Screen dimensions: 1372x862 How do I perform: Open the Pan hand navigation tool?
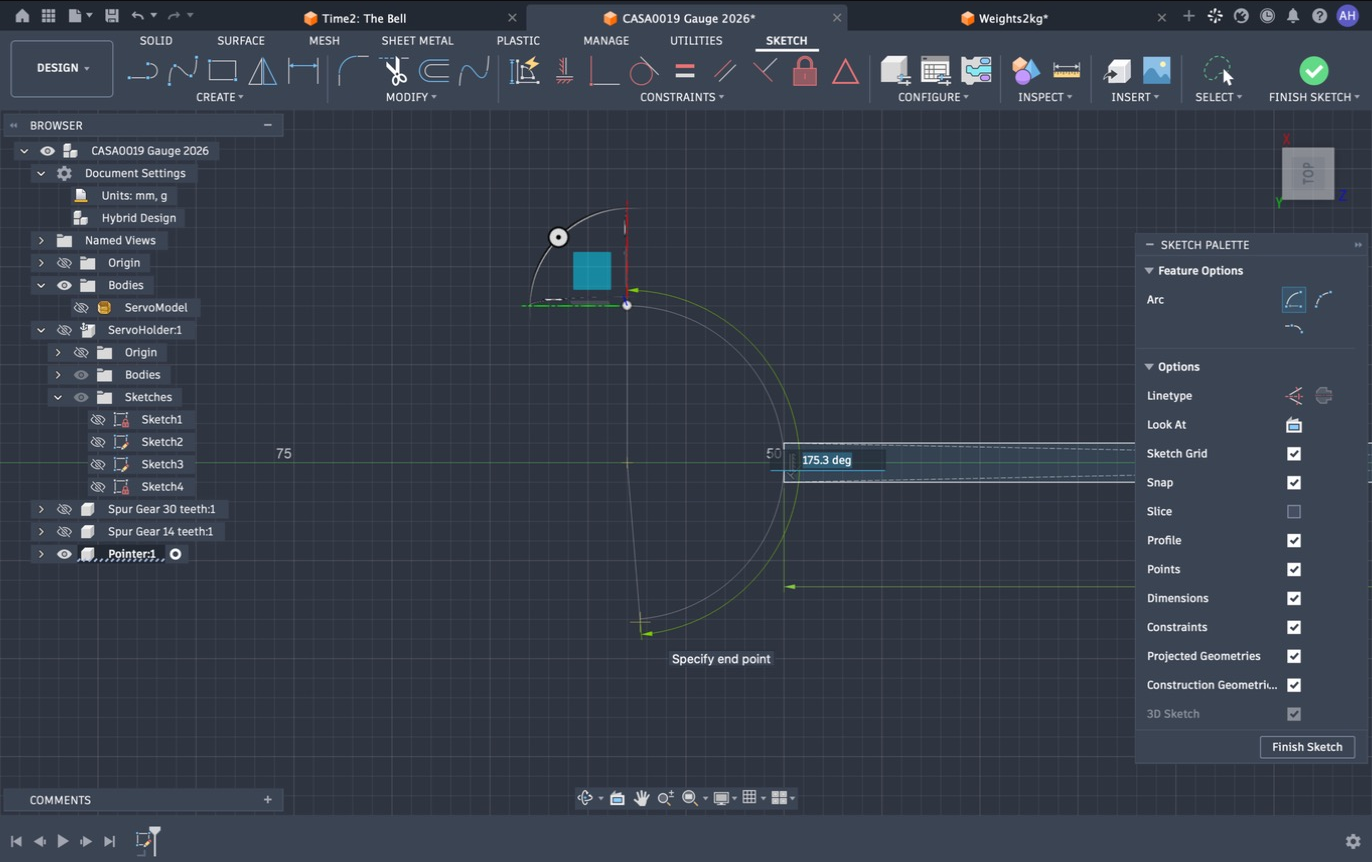point(641,798)
